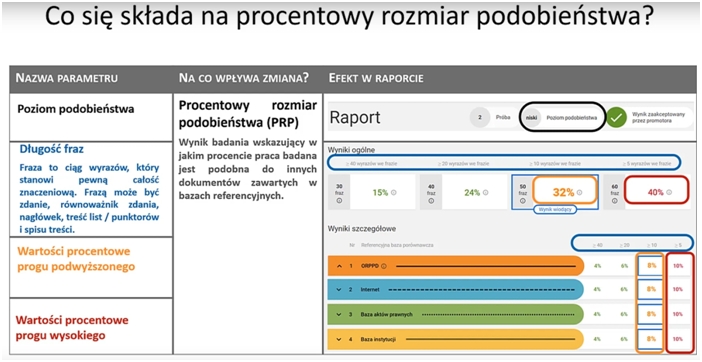Click 'Wartości procentowe progu wysokiego' cell
The image size is (702, 362).
91,326
